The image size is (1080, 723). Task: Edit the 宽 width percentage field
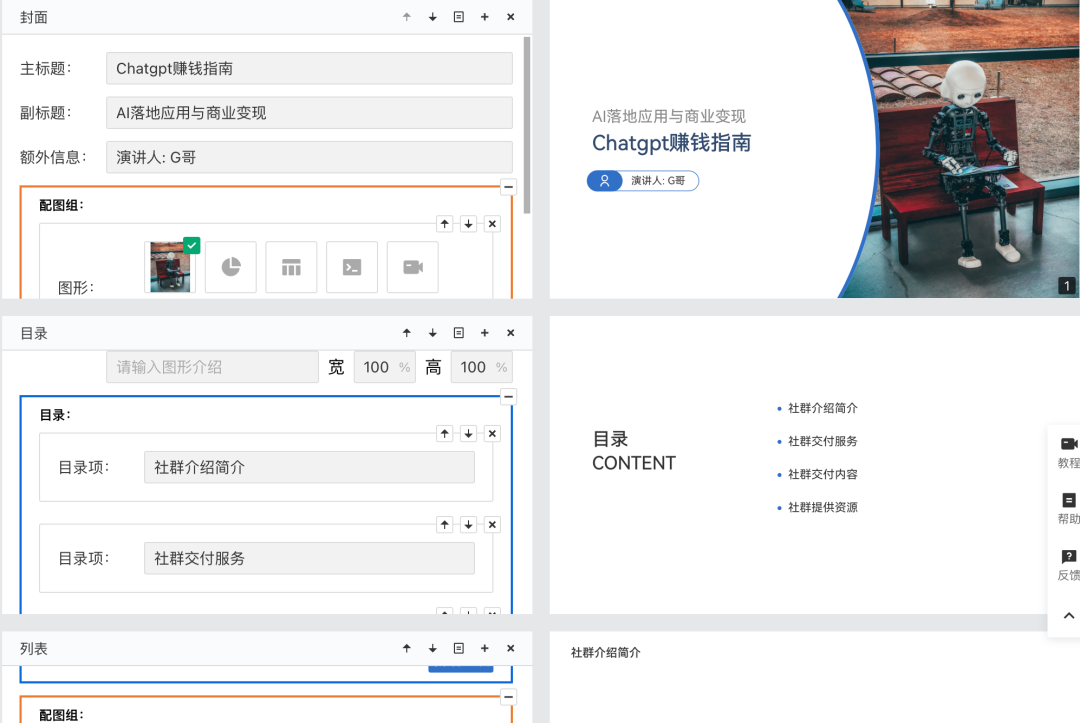point(384,367)
